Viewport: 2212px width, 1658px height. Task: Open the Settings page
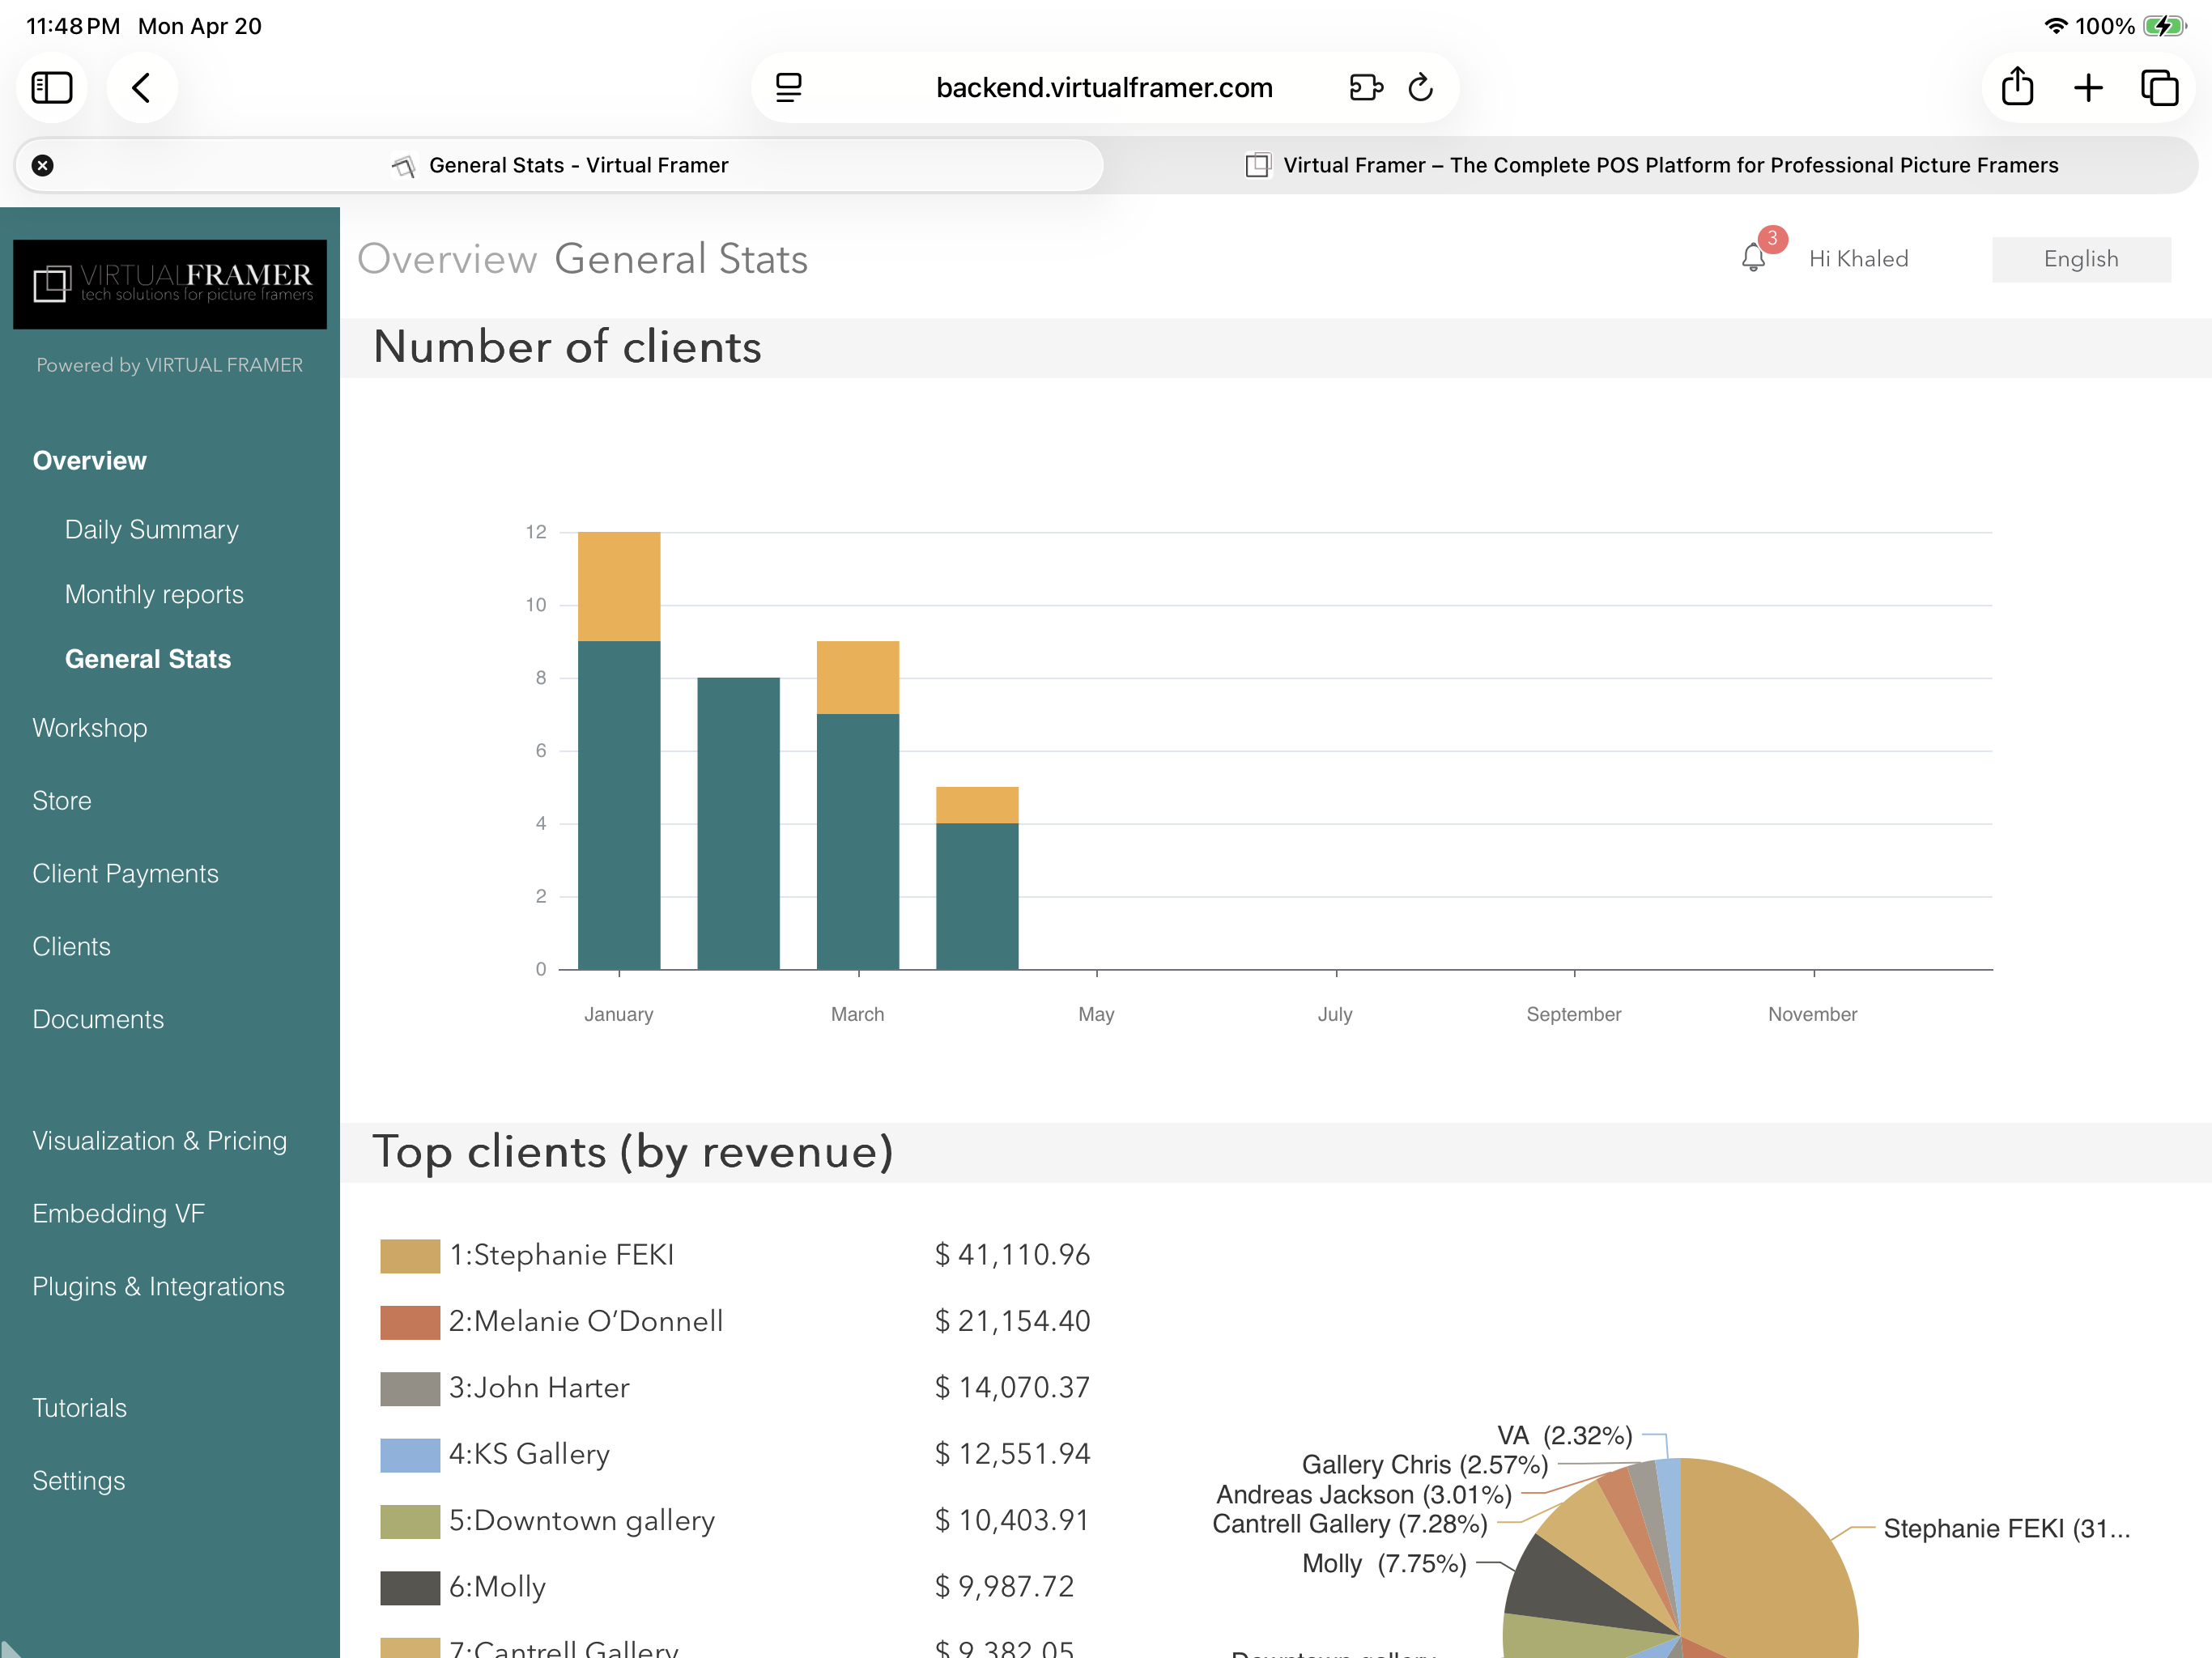click(78, 1481)
